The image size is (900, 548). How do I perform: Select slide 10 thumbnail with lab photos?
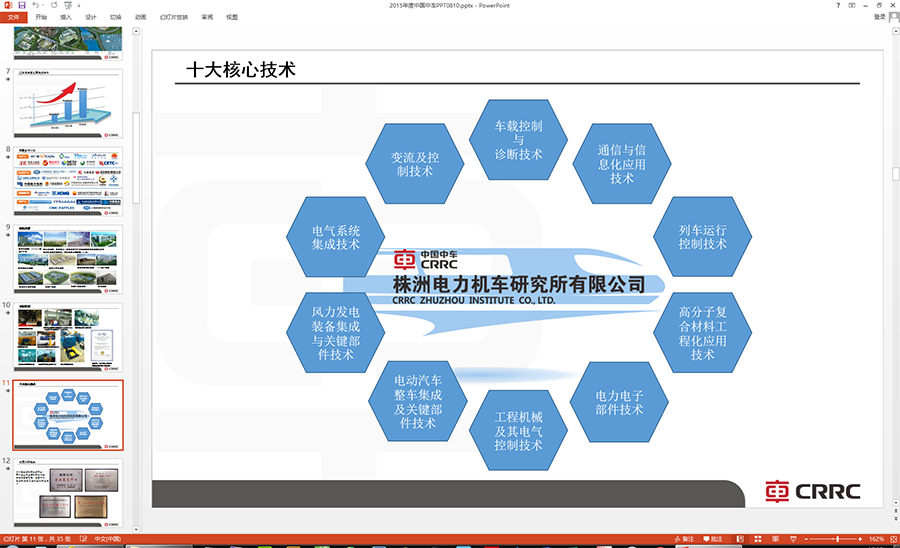click(68, 337)
